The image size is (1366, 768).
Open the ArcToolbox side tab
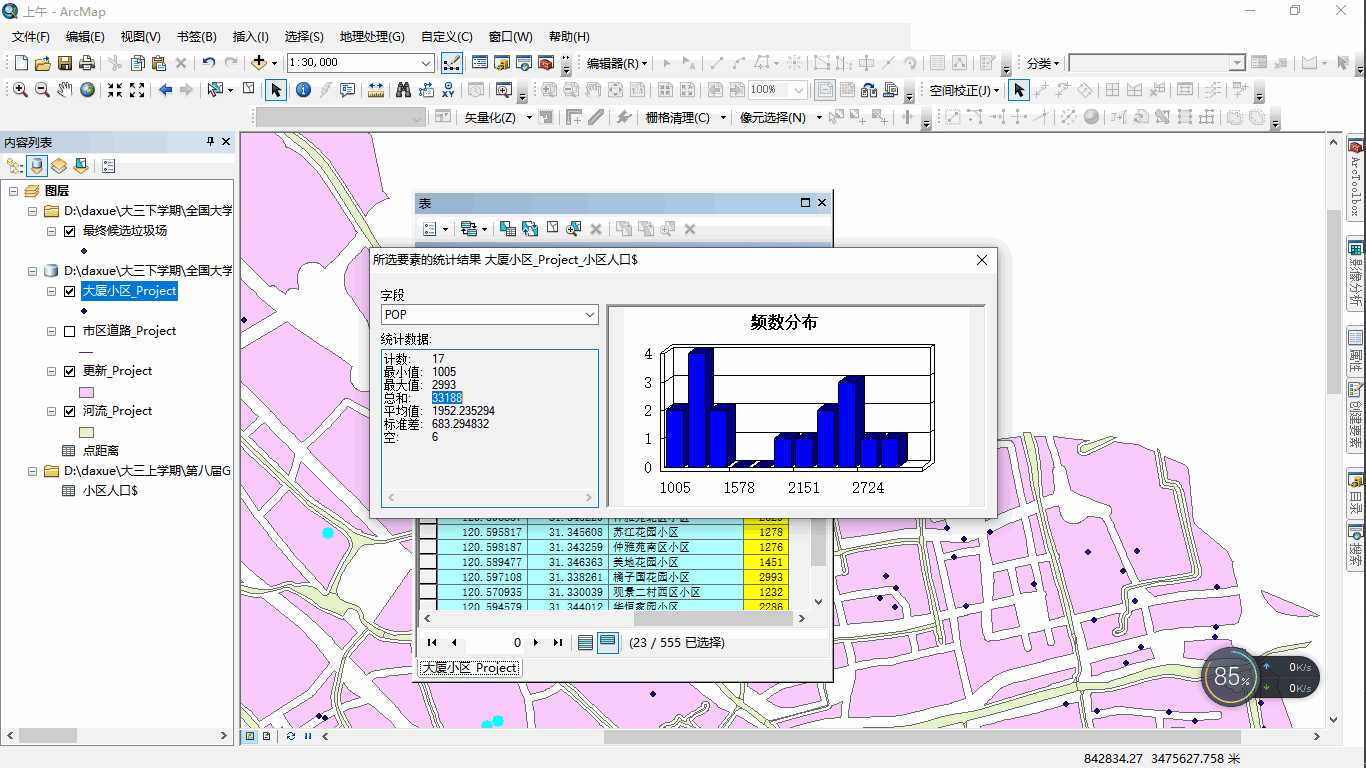1356,177
